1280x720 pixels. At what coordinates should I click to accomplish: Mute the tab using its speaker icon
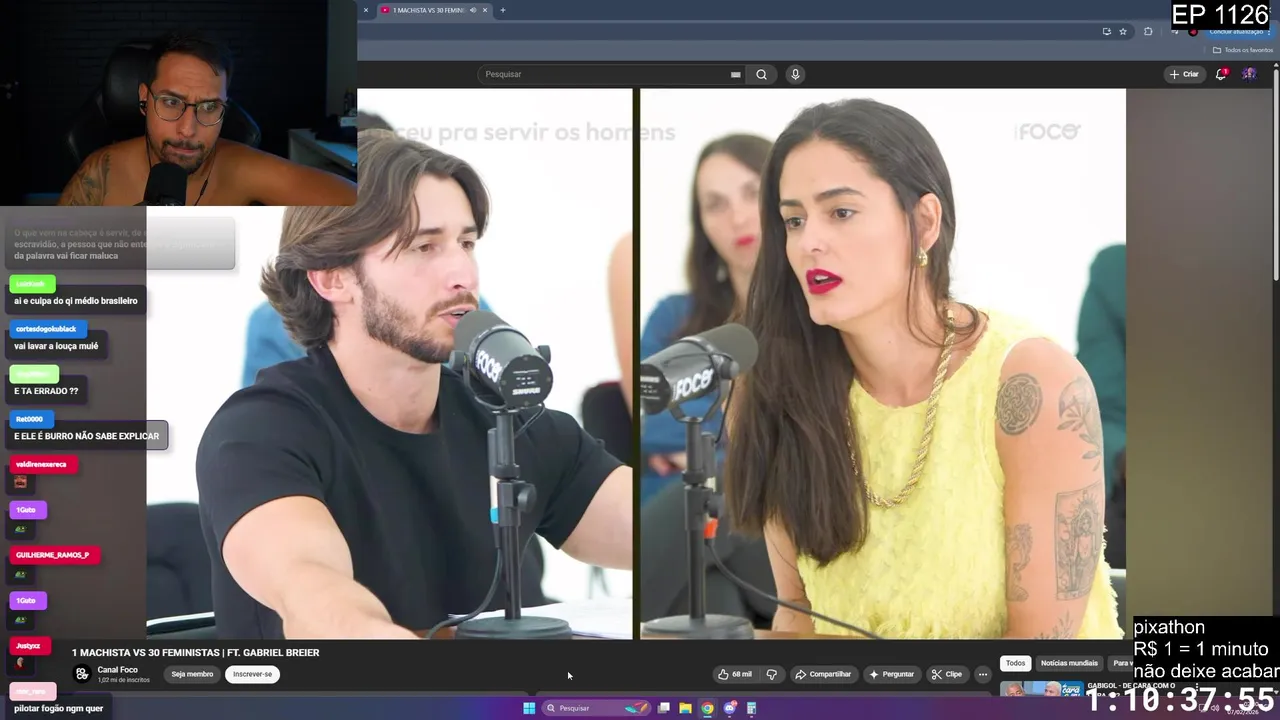pos(472,10)
